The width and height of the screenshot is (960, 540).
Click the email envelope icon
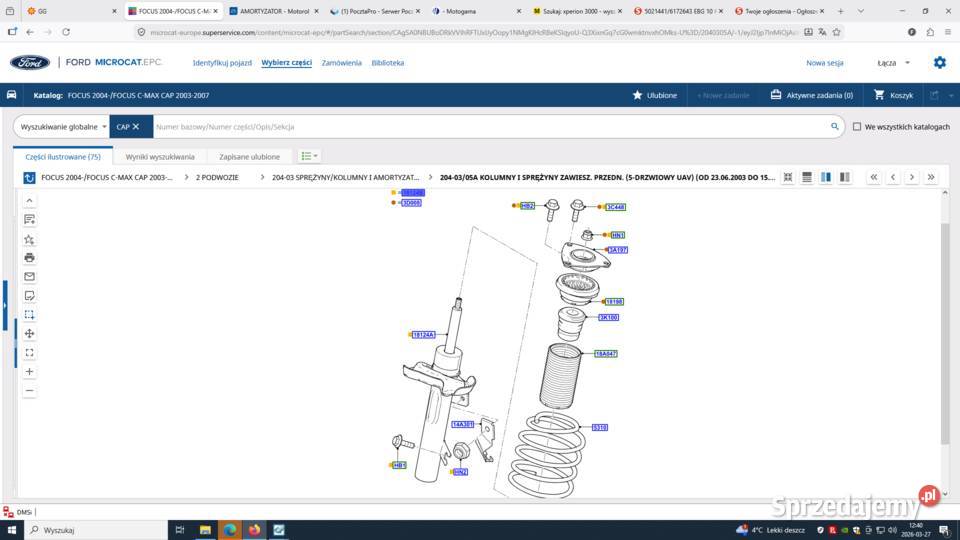point(29,276)
